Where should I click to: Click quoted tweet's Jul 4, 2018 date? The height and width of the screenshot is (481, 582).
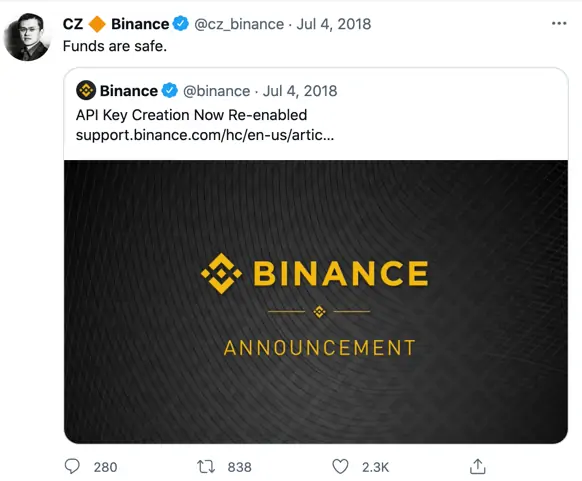(300, 91)
